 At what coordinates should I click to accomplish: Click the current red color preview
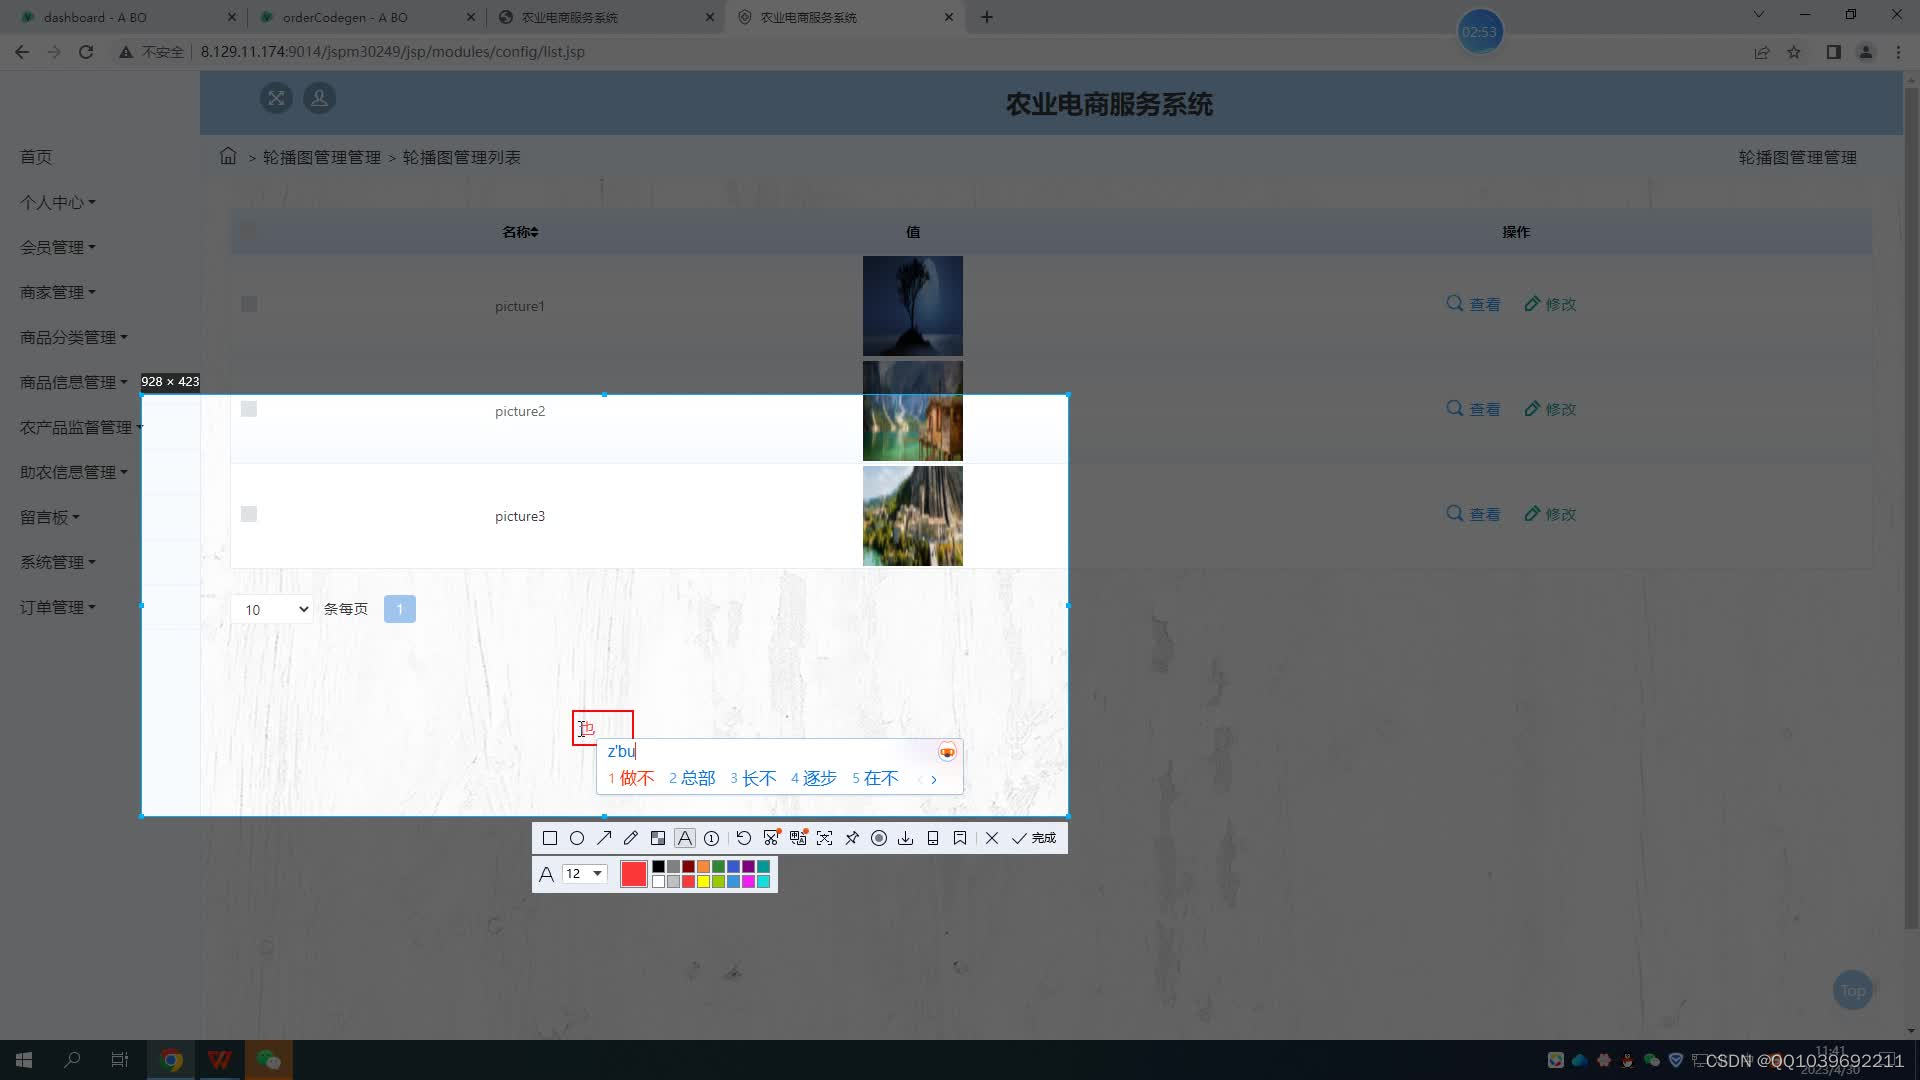(x=634, y=874)
